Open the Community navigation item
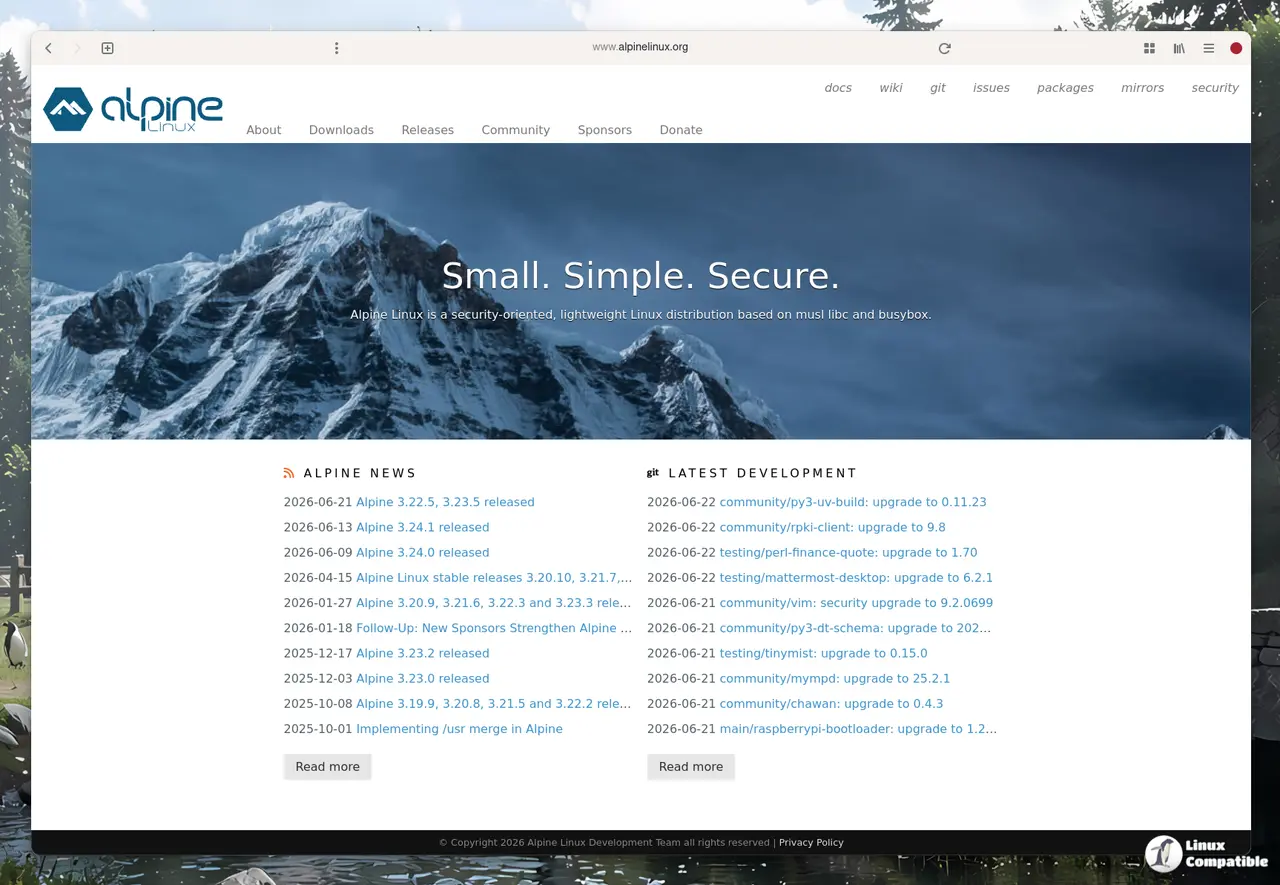The width and height of the screenshot is (1280, 885). click(x=515, y=130)
